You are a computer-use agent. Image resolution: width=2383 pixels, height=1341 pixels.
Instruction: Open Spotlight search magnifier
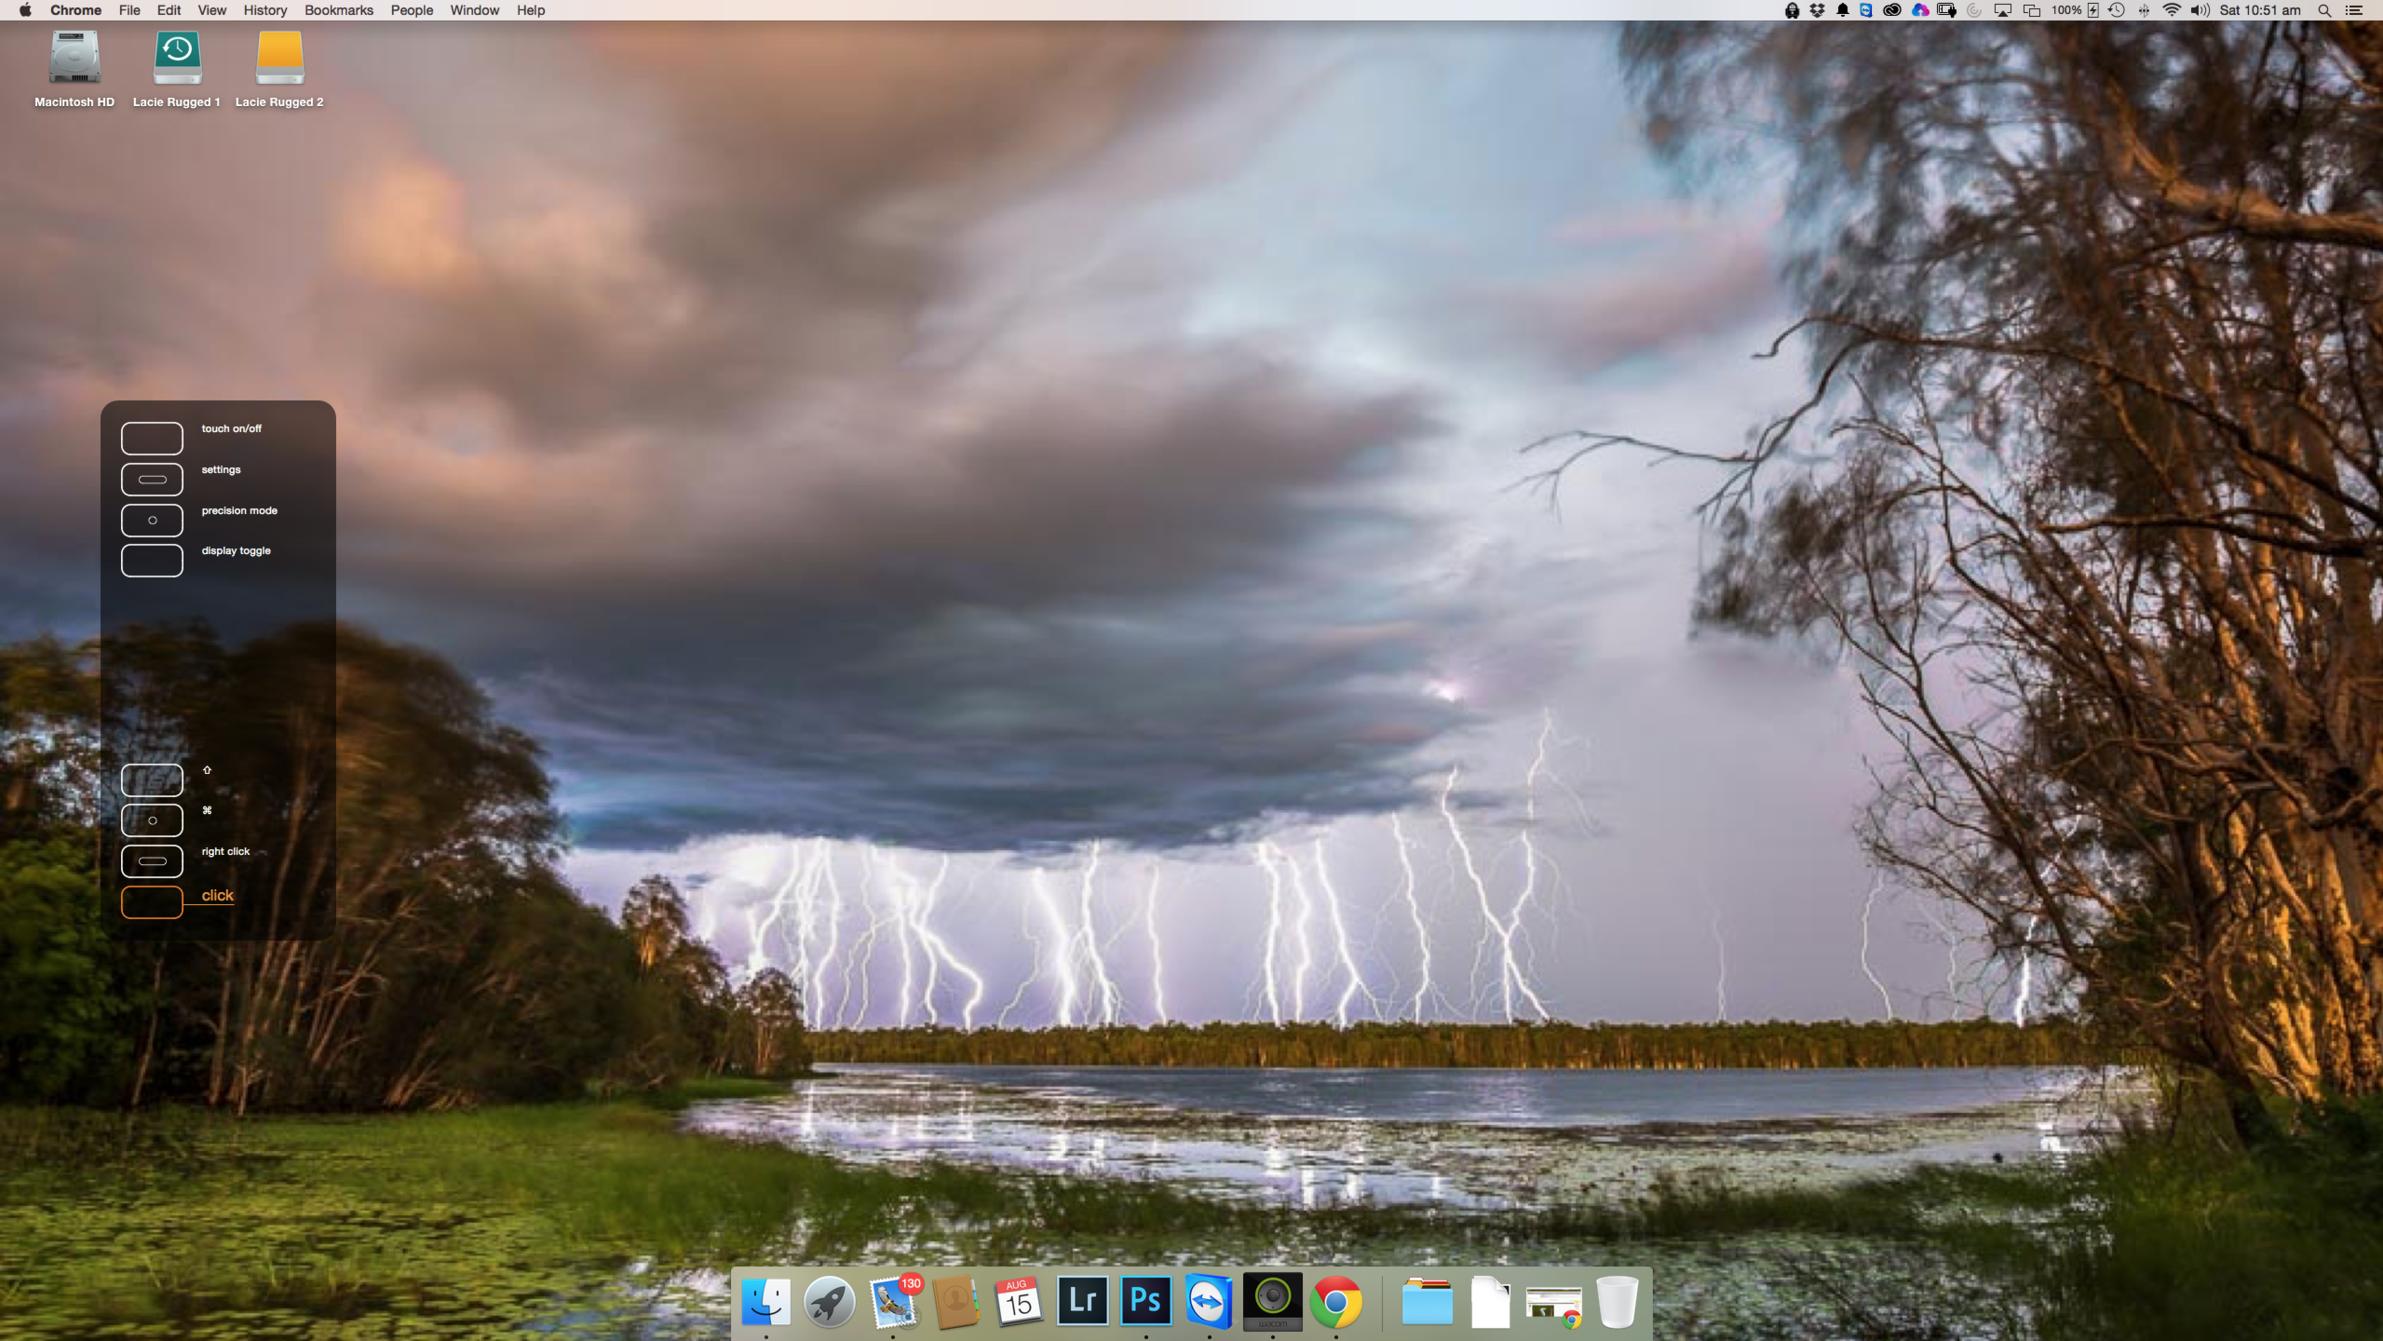pyautogui.click(x=2324, y=10)
